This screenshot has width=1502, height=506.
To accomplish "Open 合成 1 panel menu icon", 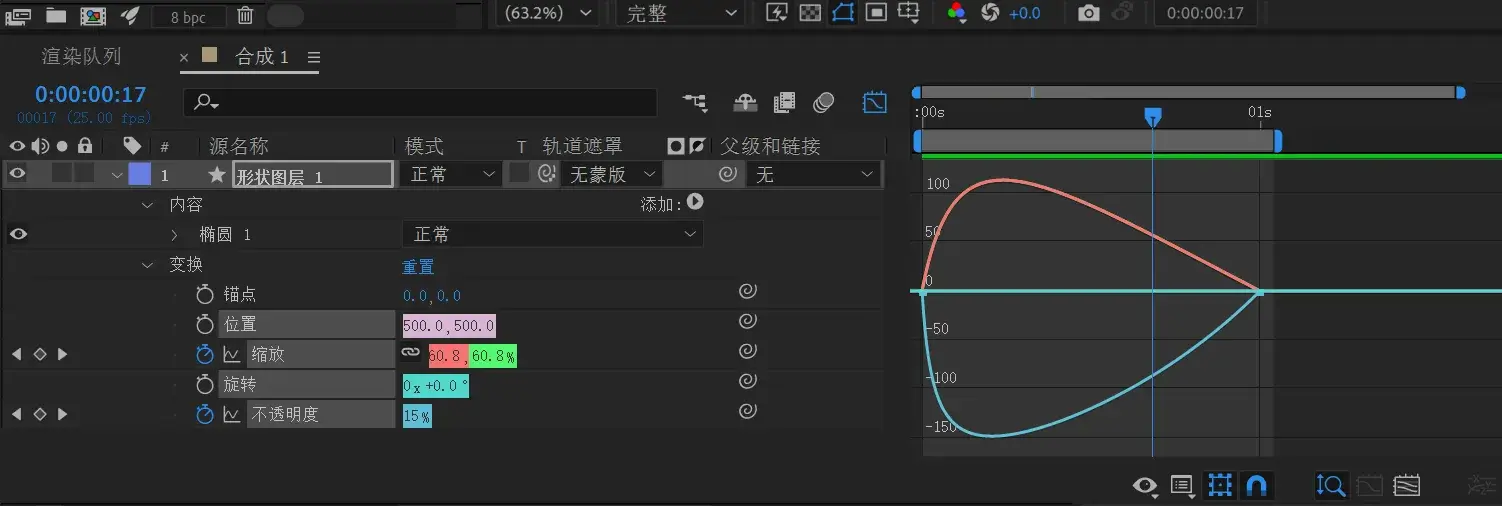I will pos(314,58).
